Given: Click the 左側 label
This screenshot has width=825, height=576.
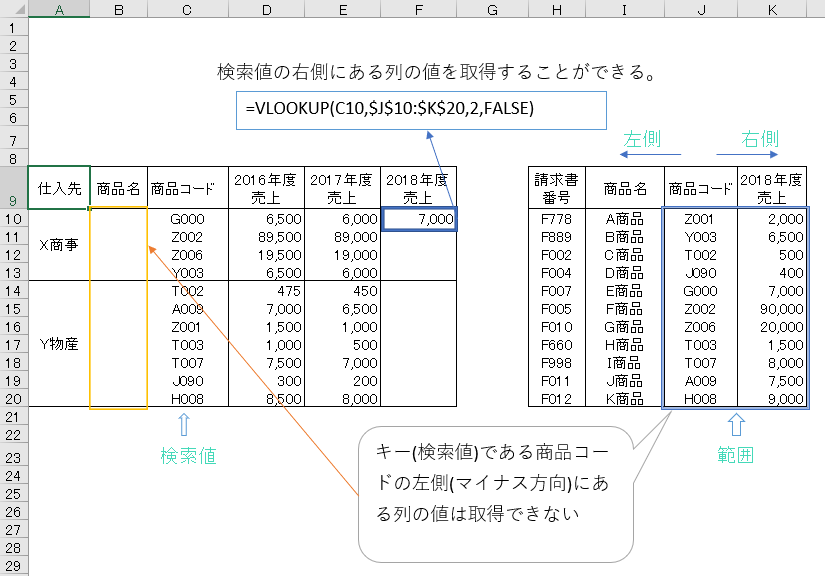Looking at the screenshot, I should point(642,139).
